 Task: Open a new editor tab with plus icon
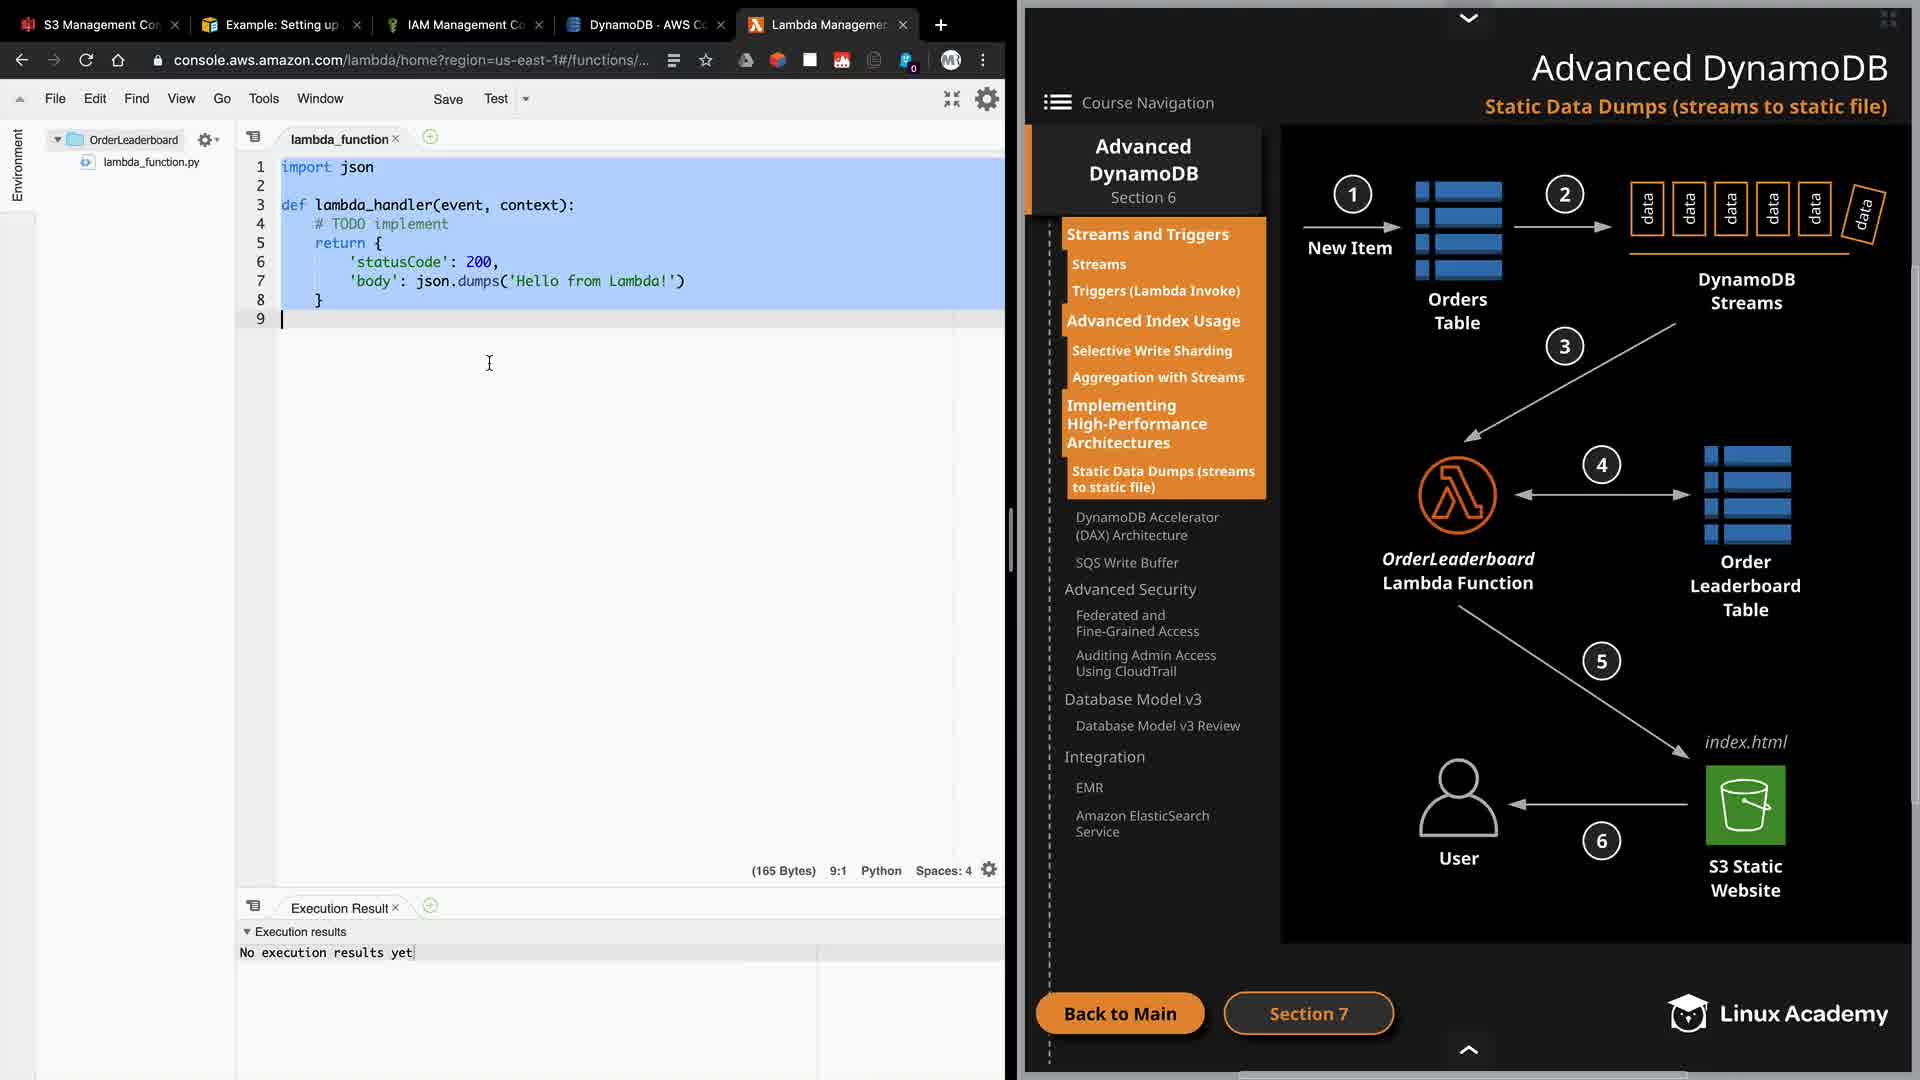pos(430,138)
